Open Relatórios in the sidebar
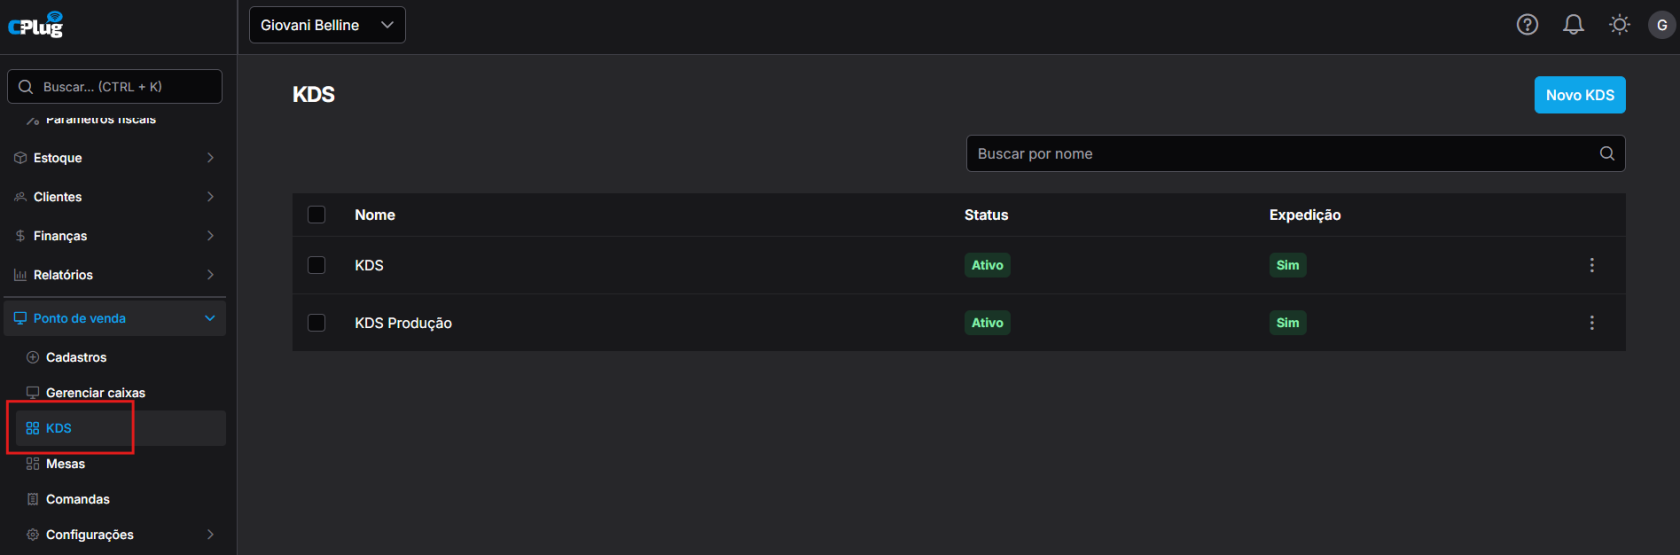This screenshot has width=1680, height=555. coord(63,275)
